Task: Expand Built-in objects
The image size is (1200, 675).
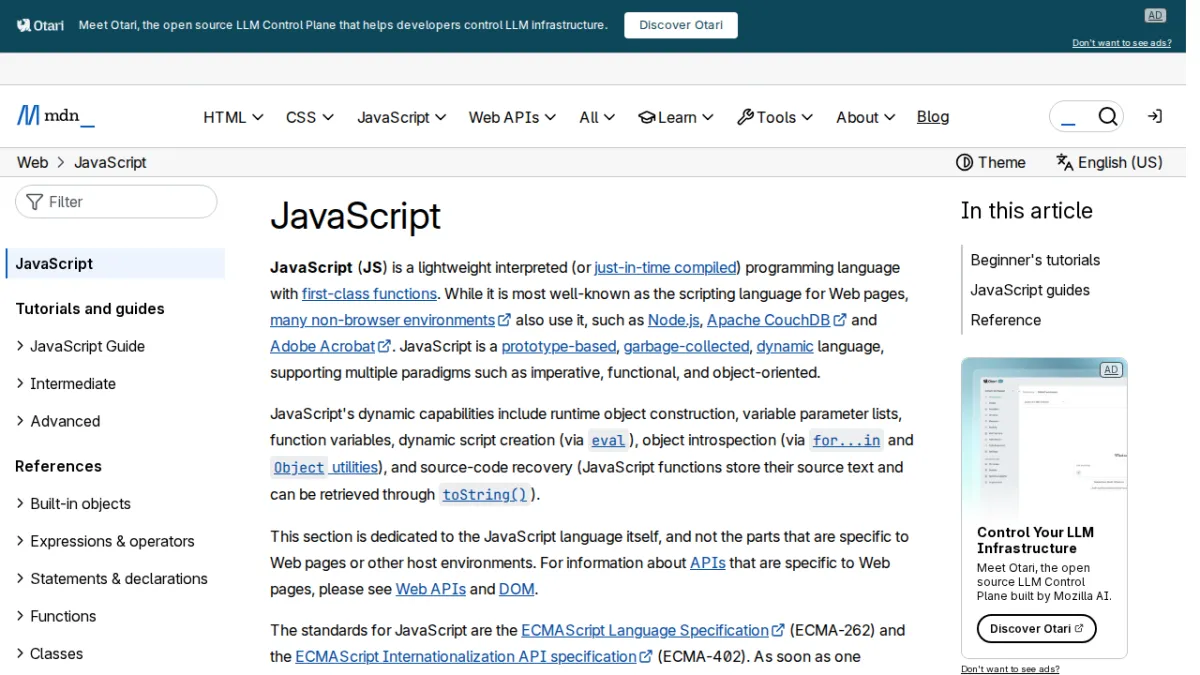Action: pyautogui.click(x=80, y=503)
